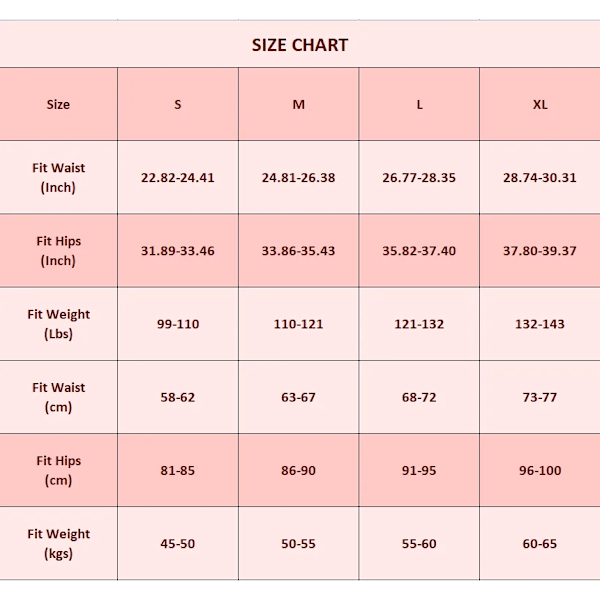Select the Fit Waist (cm) row label
This screenshot has width=600, height=600.
coord(58,397)
